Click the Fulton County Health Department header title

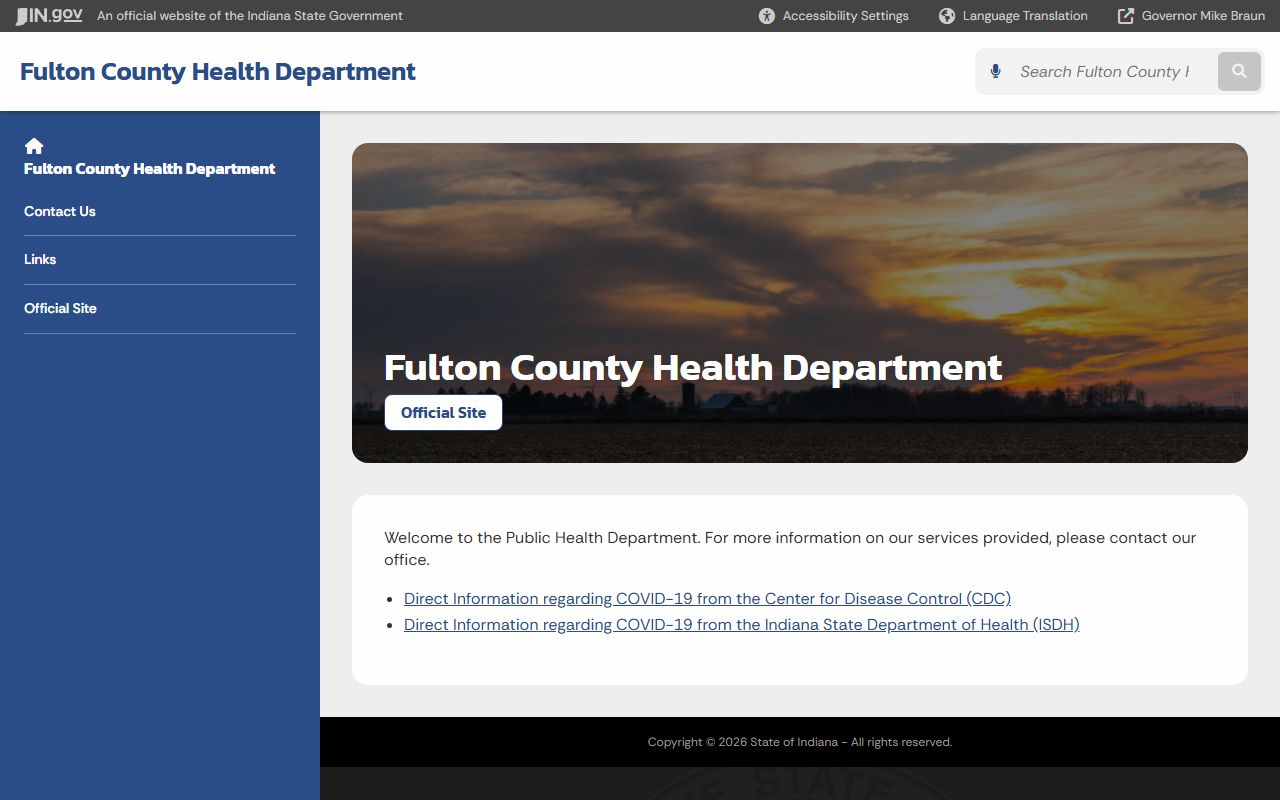pos(218,72)
